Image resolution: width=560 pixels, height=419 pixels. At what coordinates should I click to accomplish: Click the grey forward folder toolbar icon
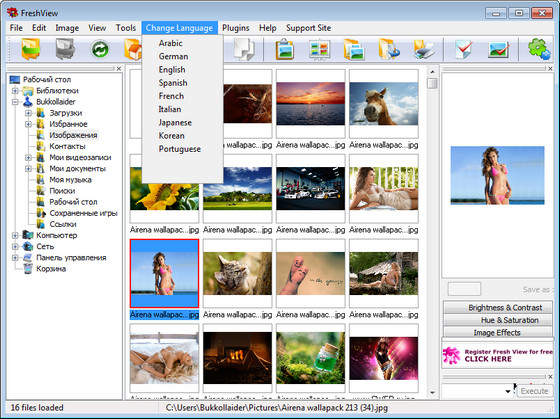65,49
